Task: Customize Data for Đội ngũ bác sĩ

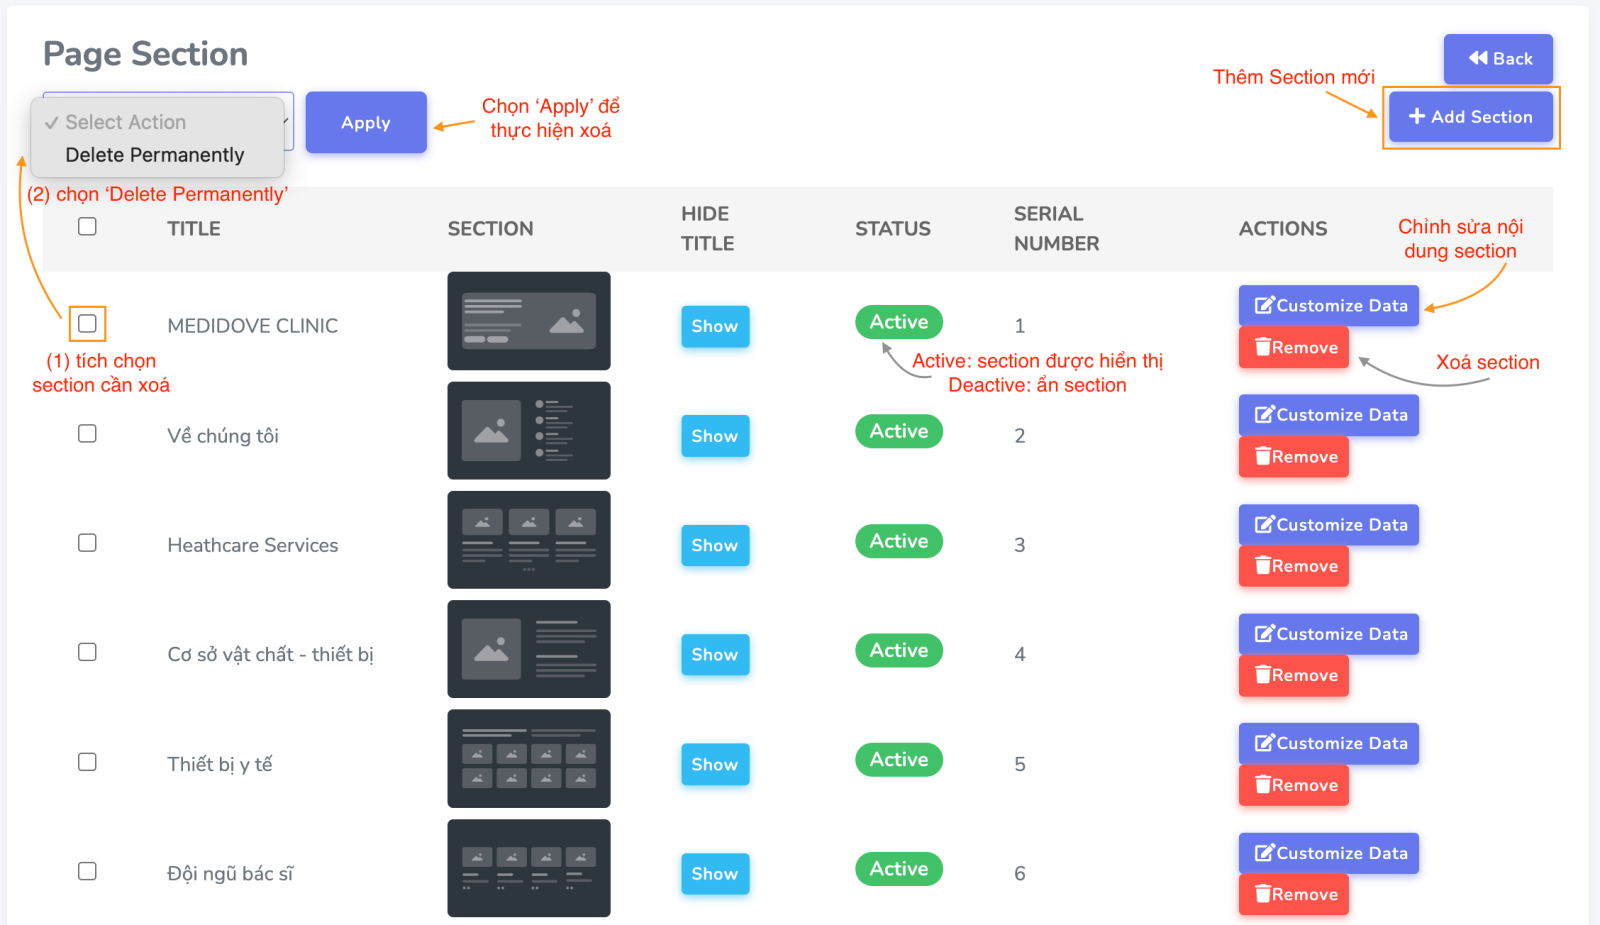Action: [1329, 853]
